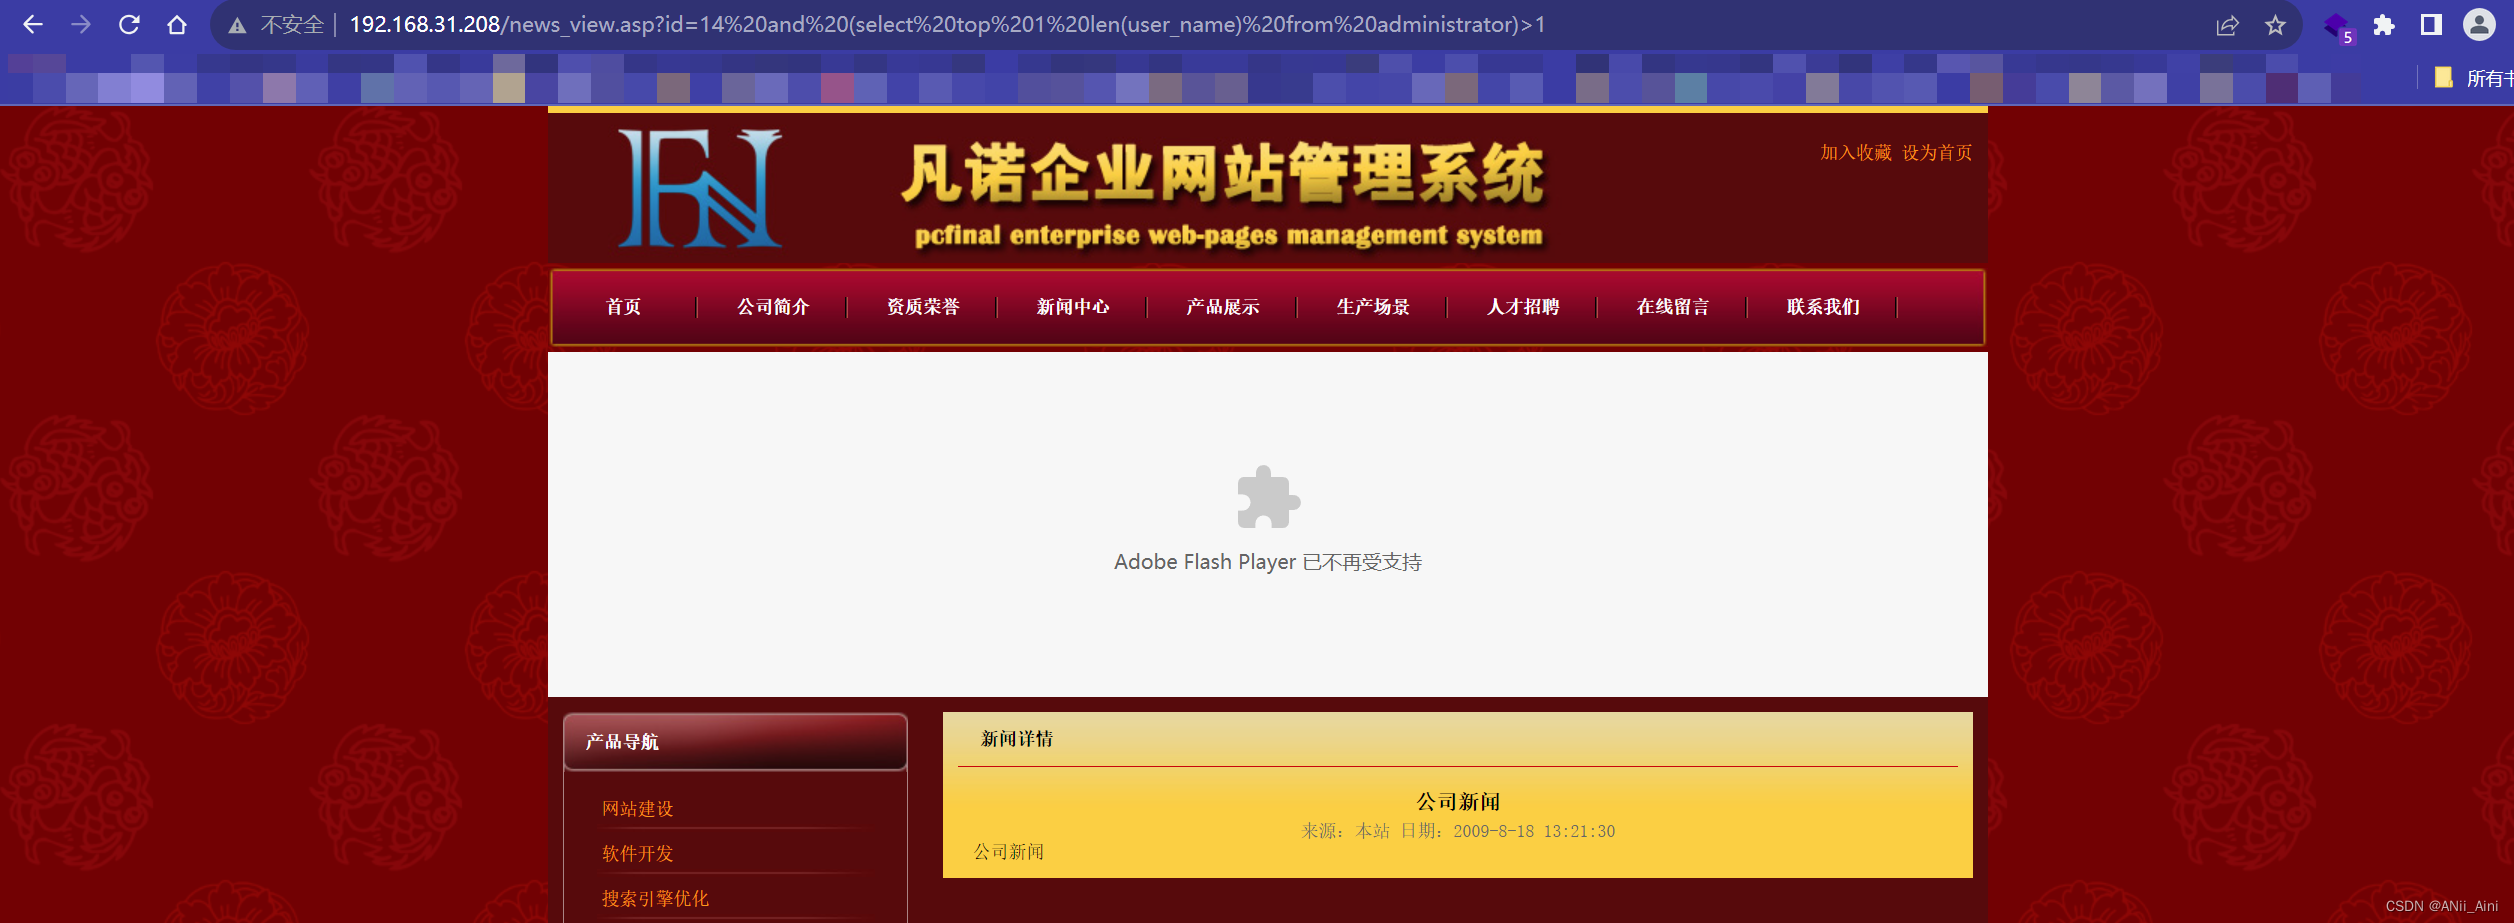Open the 在线留言 navigation item
Viewport: 2514px width, 923px height.
click(1673, 307)
